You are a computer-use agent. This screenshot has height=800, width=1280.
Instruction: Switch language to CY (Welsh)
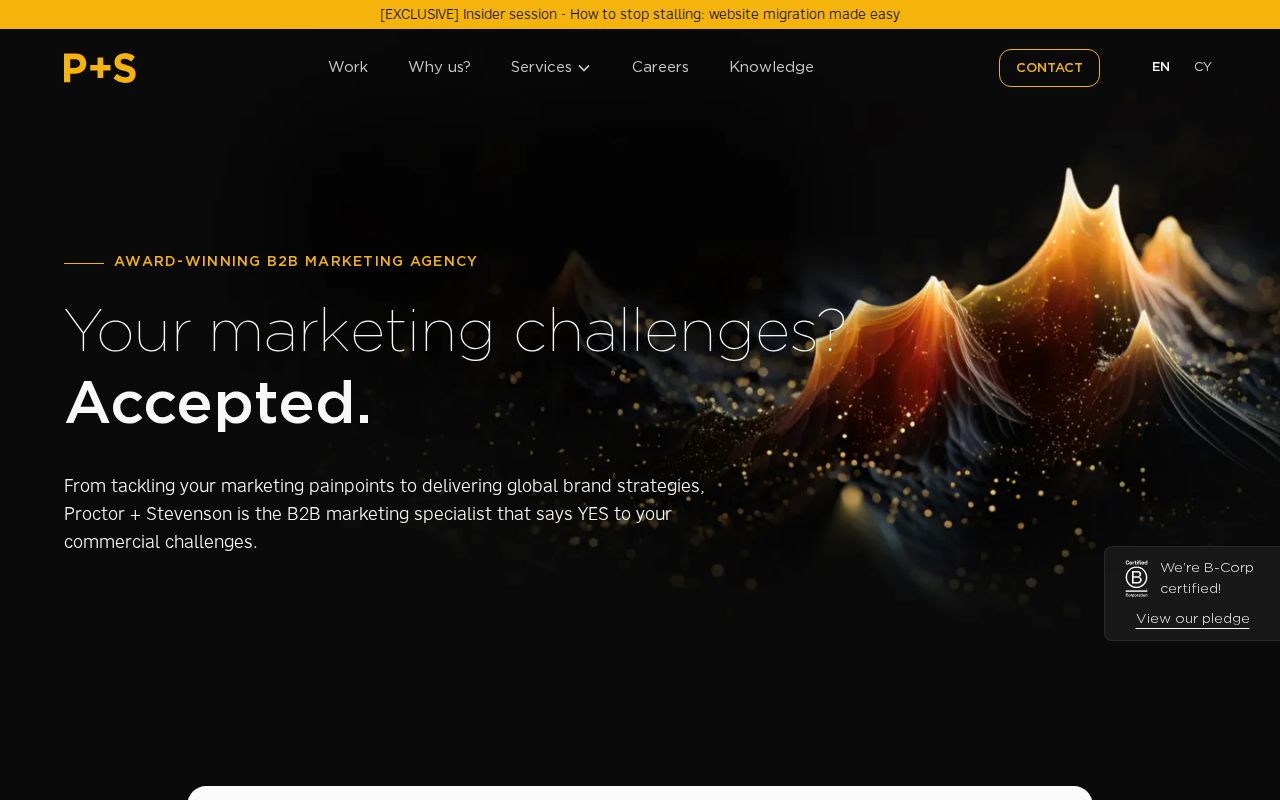point(1202,67)
